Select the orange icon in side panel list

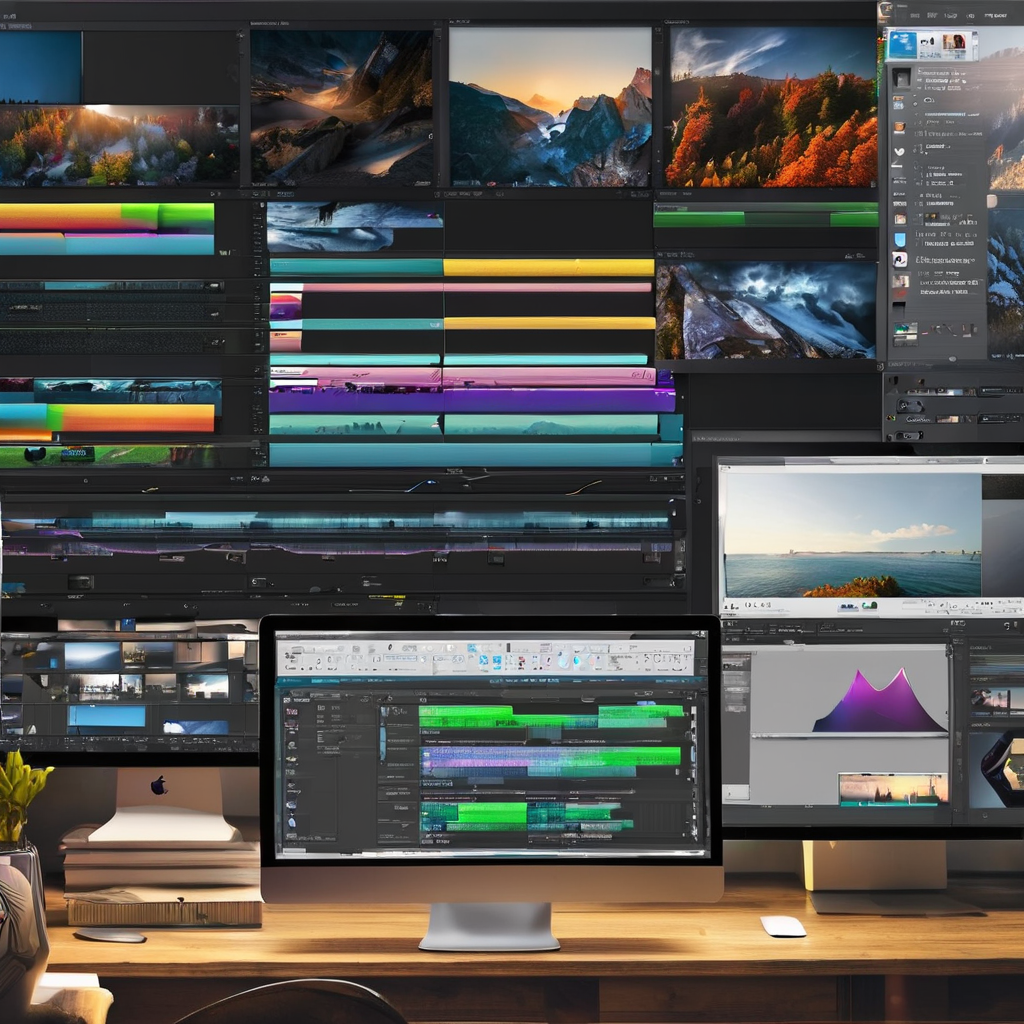click(900, 127)
